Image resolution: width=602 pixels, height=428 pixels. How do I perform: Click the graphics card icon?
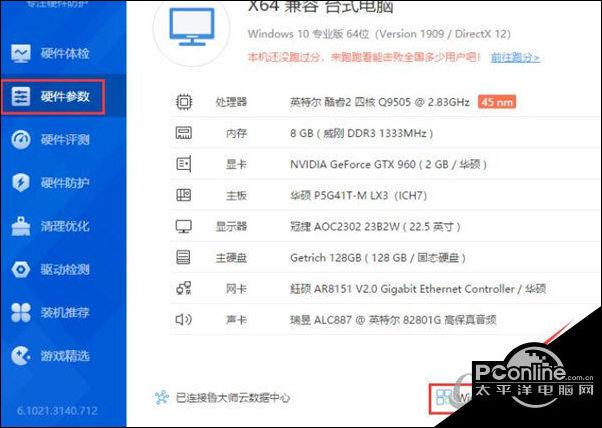tap(184, 164)
